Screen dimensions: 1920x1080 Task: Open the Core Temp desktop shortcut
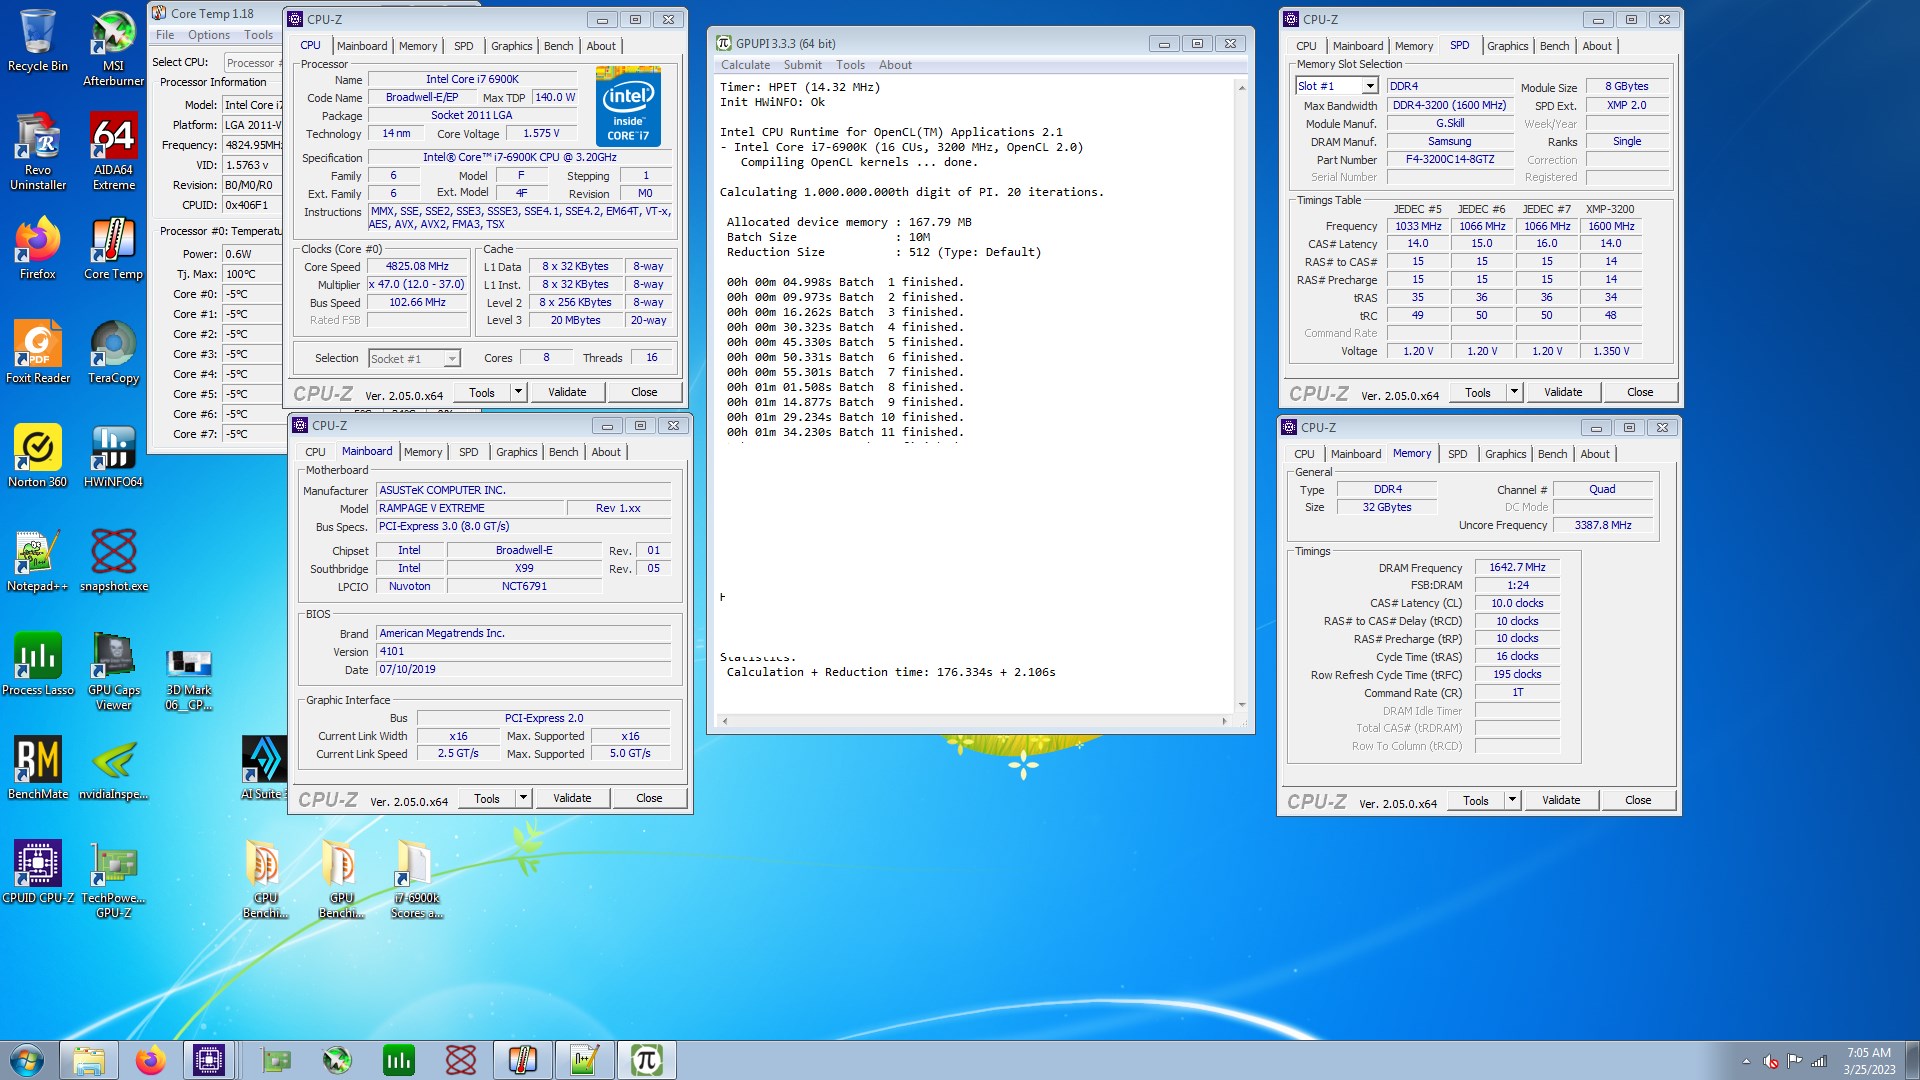[113, 248]
